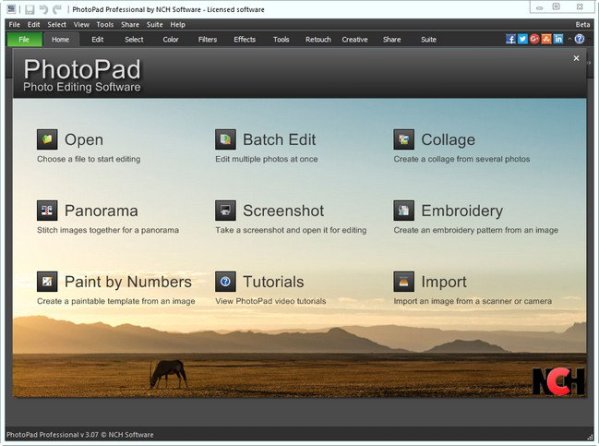The image size is (599, 446).
Task: Click the Screenshot capture icon
Action: (x=225, y=210)
